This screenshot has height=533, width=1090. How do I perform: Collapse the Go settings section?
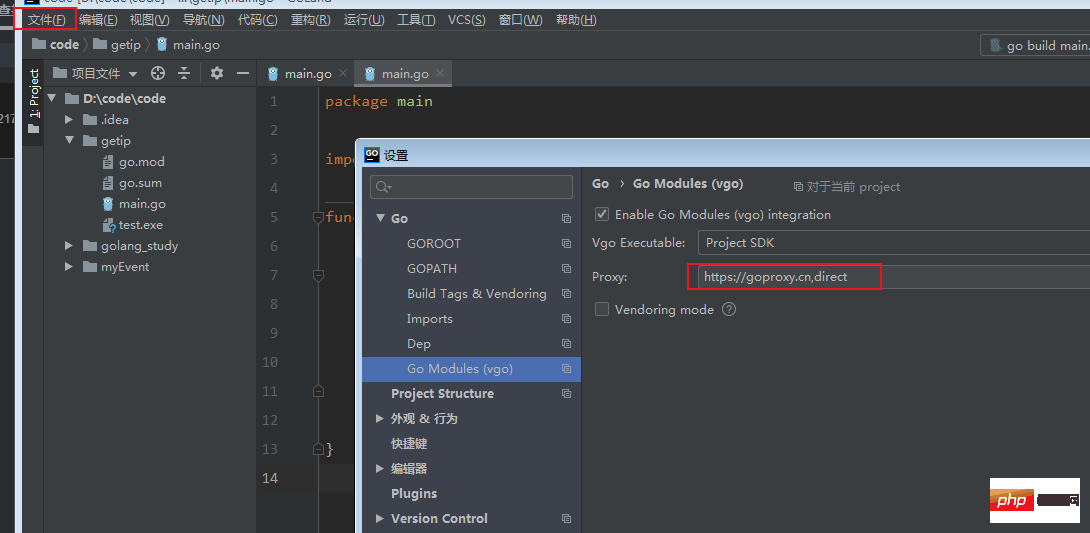pyautogui.click(x=380, y=218)
